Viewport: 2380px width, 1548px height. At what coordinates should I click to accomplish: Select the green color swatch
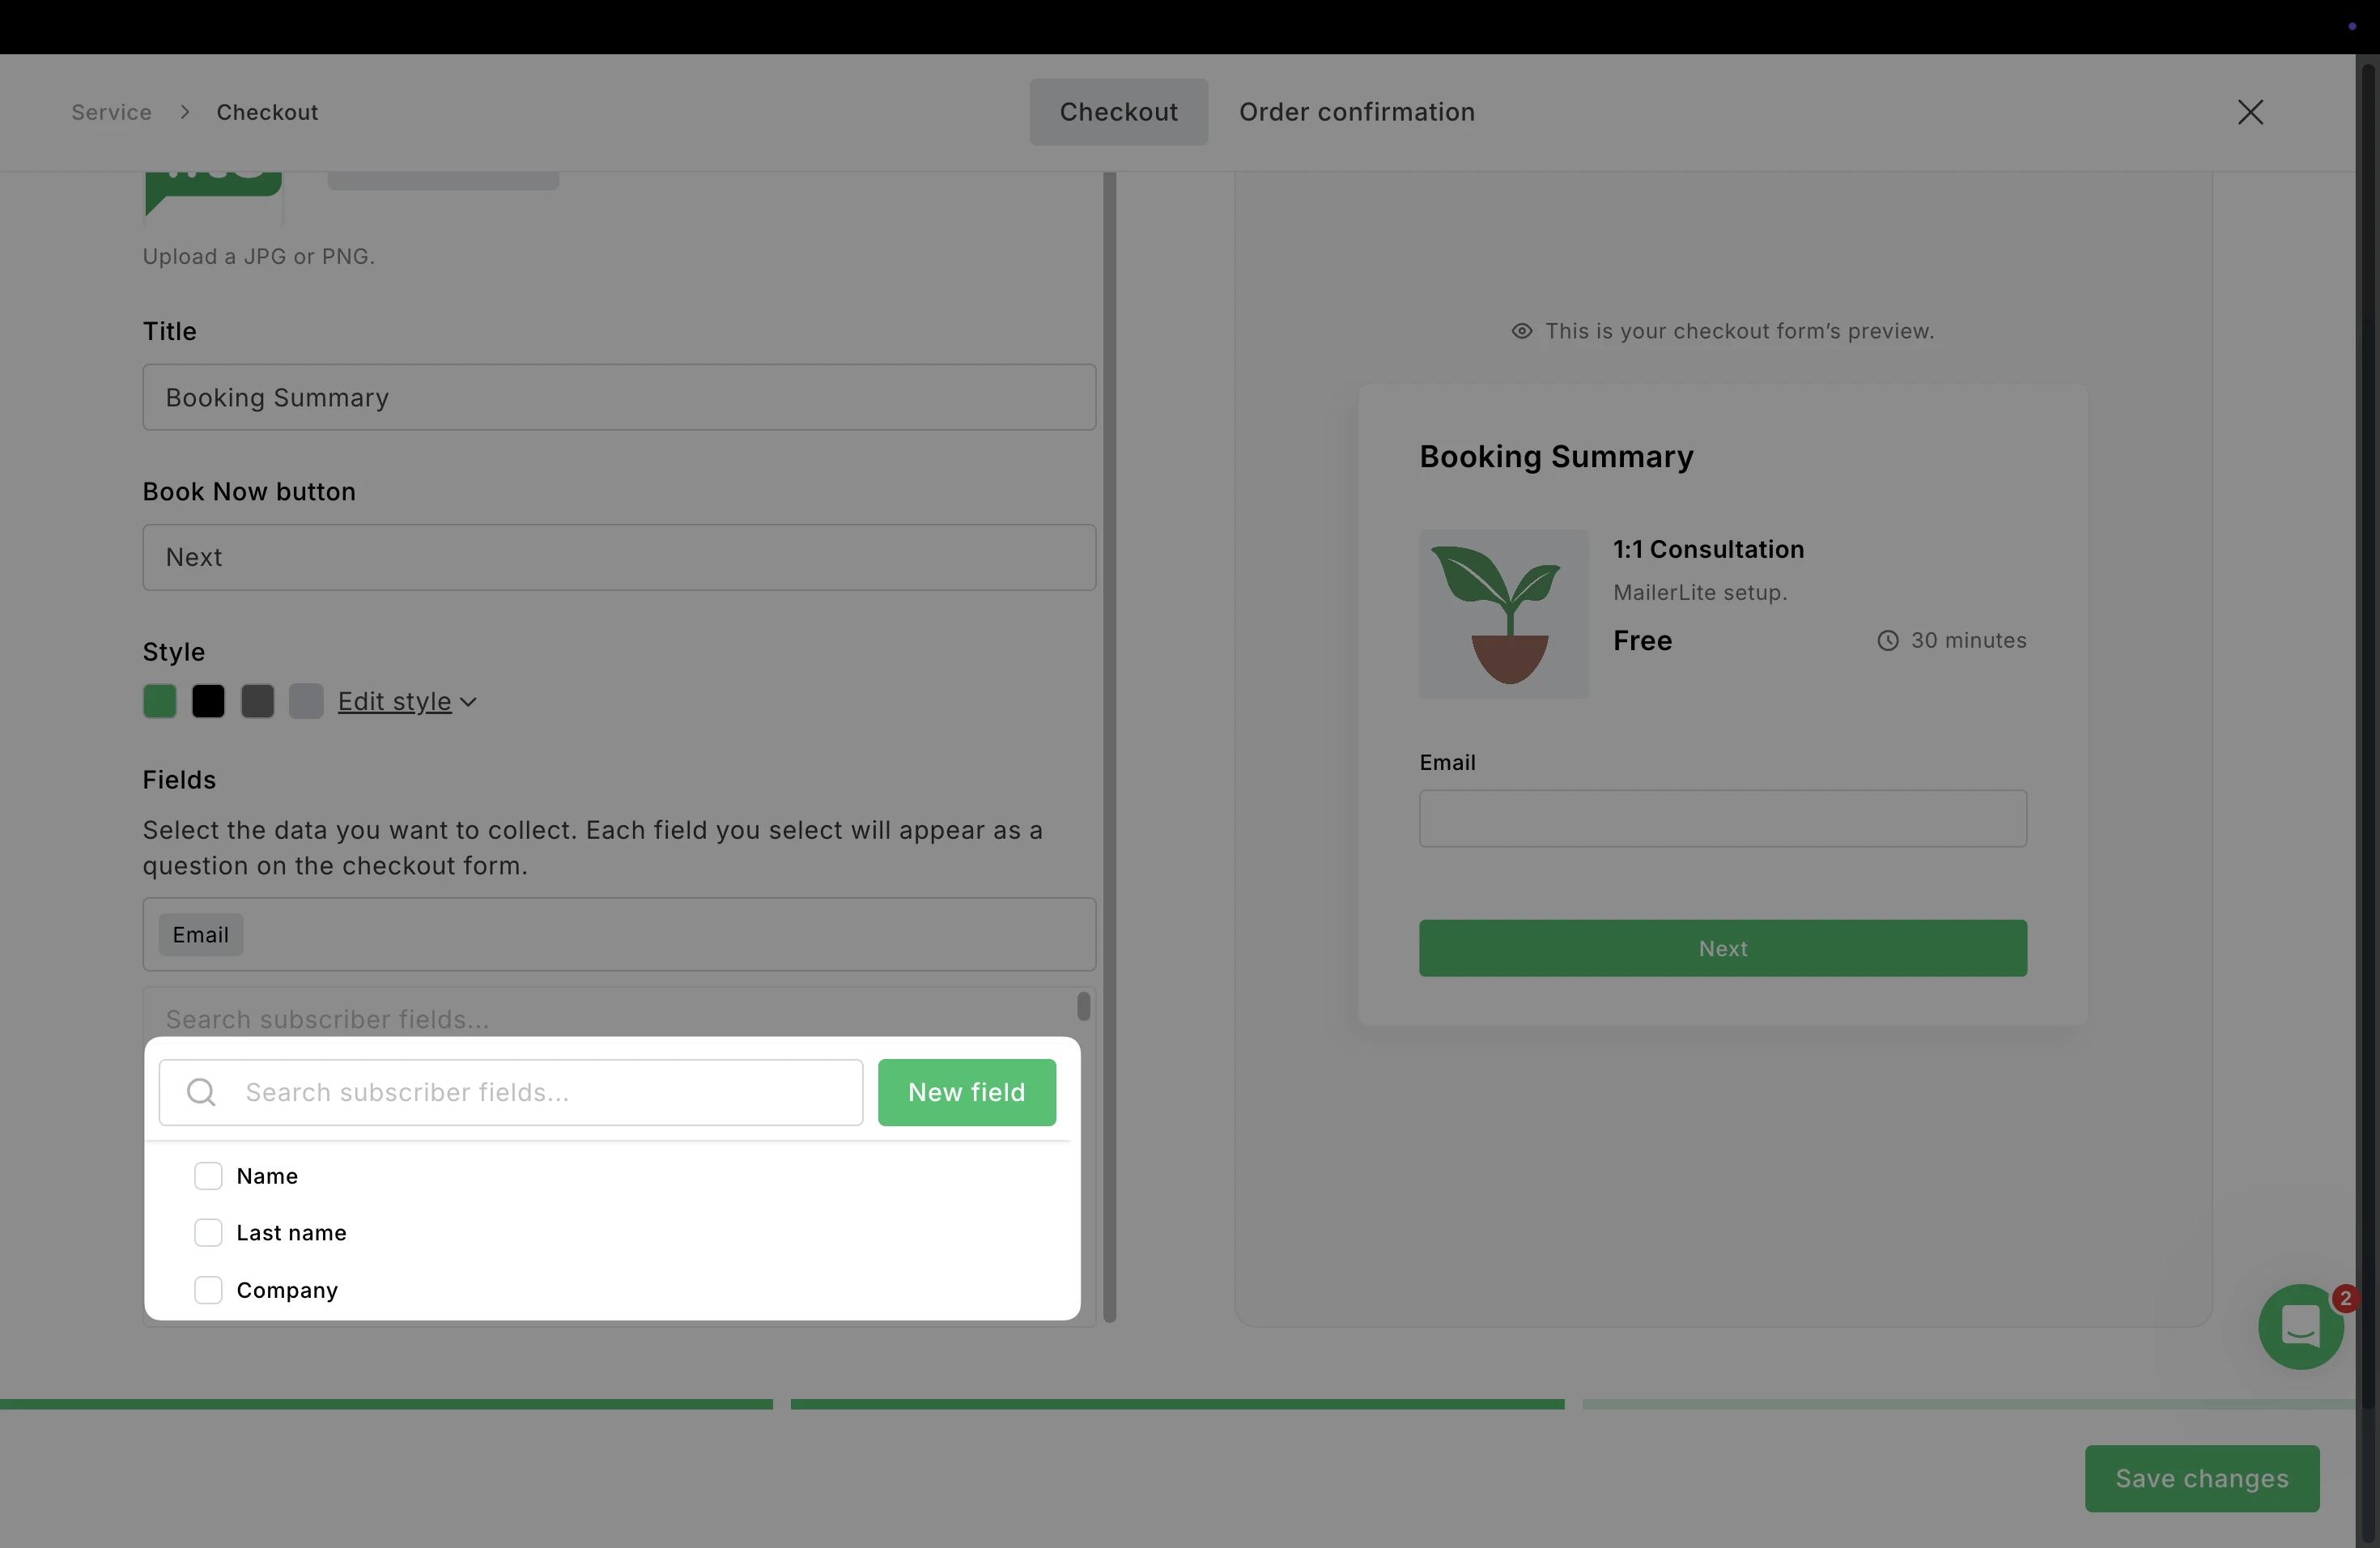click(160, 701)
